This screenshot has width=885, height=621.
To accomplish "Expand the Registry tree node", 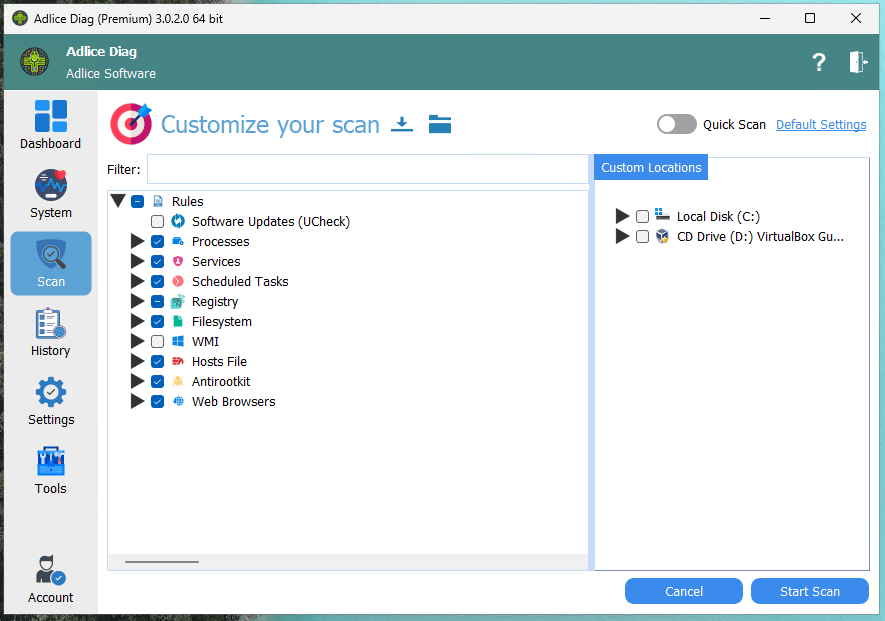I will coord(138,301).
